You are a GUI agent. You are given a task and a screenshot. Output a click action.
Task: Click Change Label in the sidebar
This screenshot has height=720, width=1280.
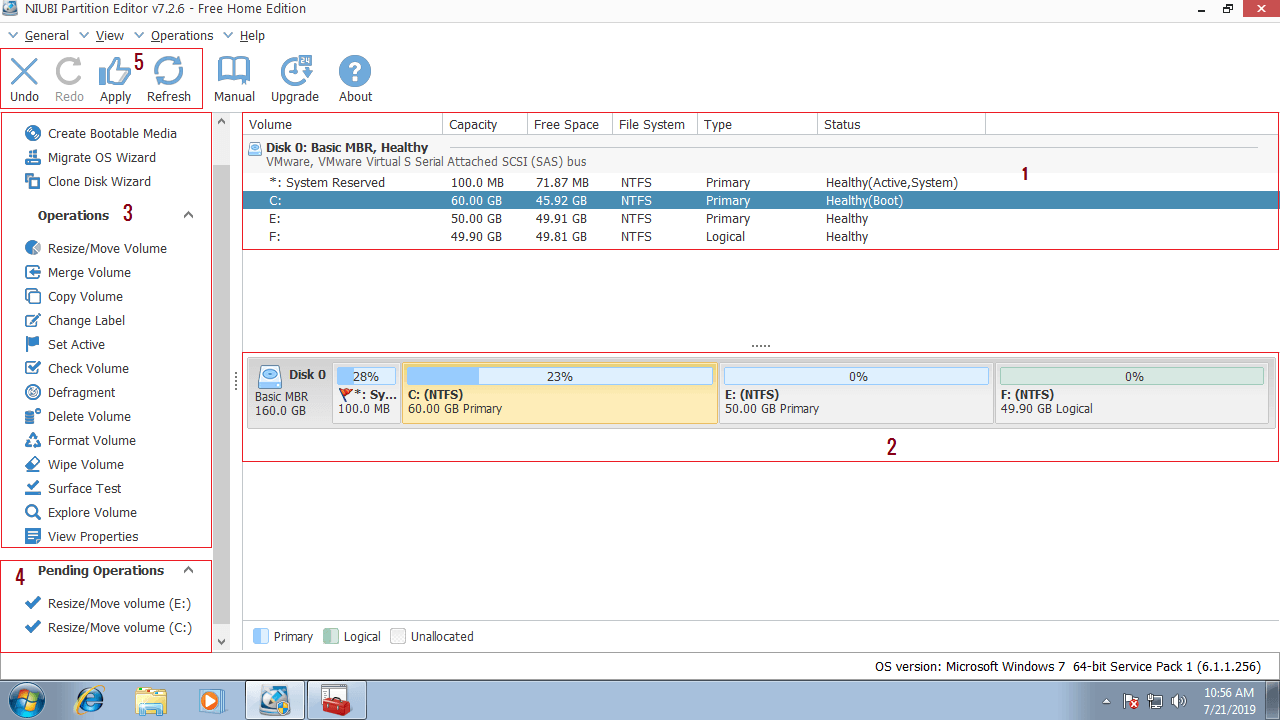[x=90, y=320]
